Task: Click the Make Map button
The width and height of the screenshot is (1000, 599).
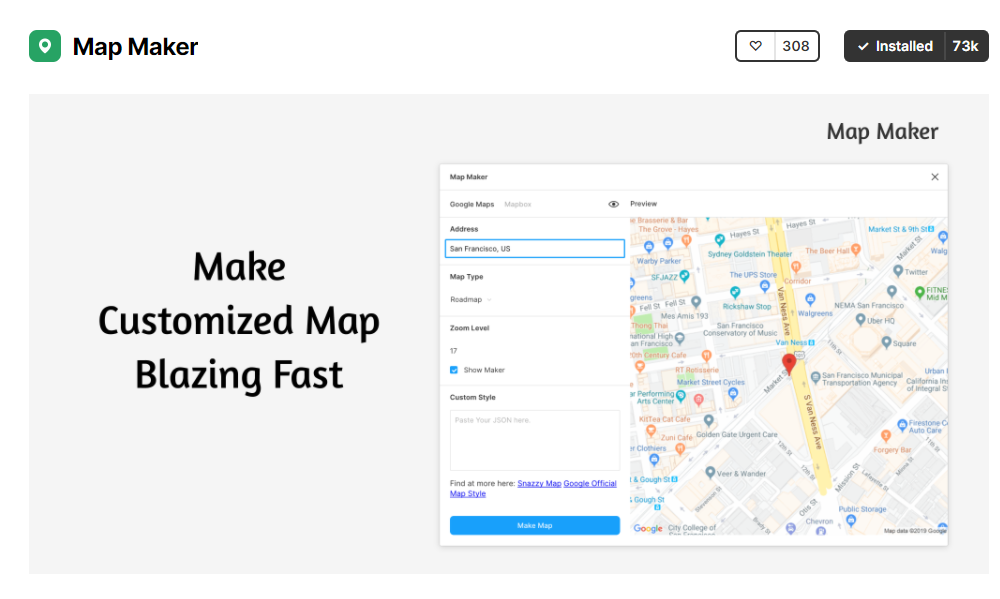Action: (x=534, y=525)
